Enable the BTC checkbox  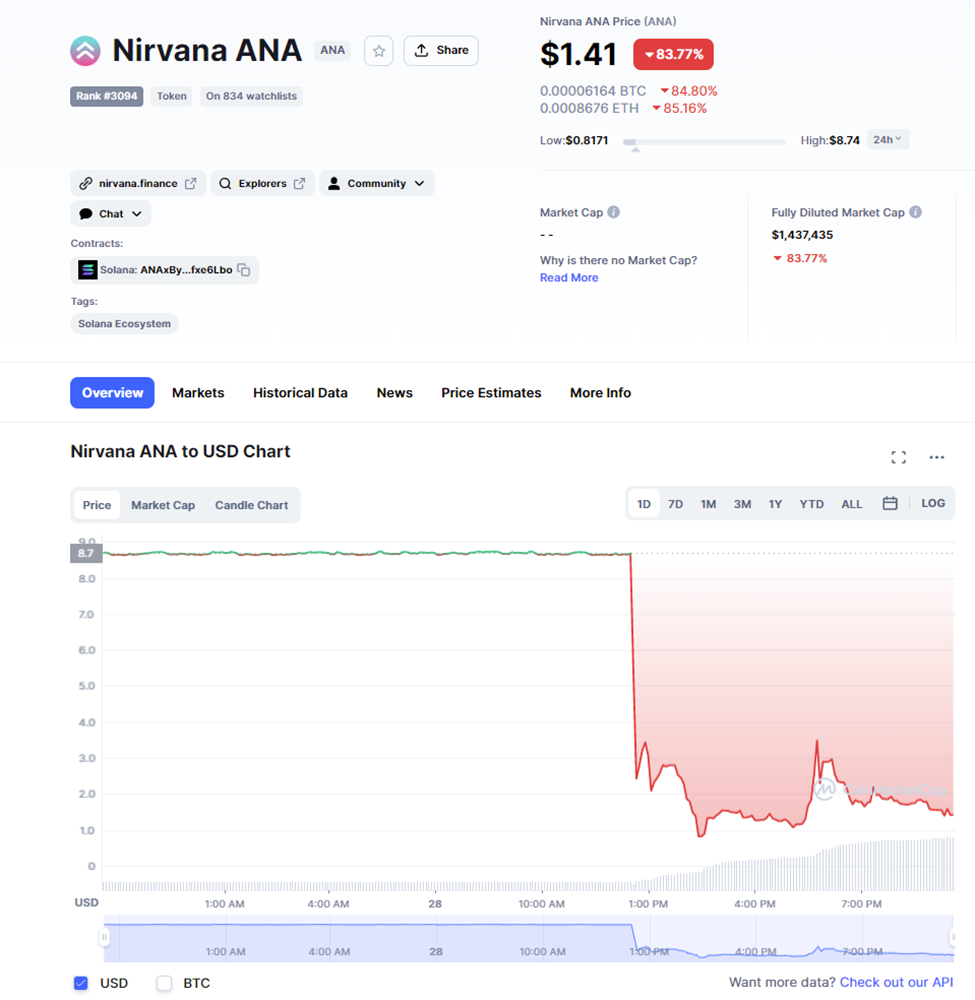164,983
